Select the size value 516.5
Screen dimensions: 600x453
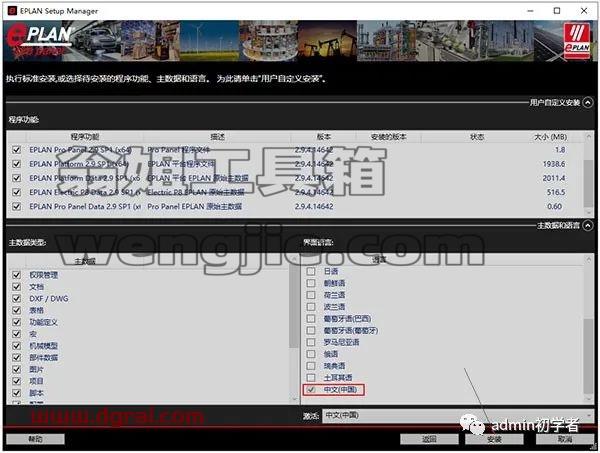[x=556, y=192]
